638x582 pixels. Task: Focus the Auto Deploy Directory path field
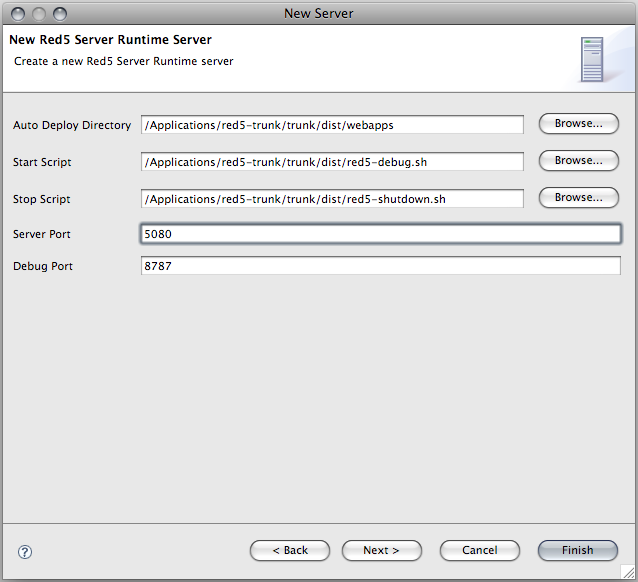[x=332, y=125]
